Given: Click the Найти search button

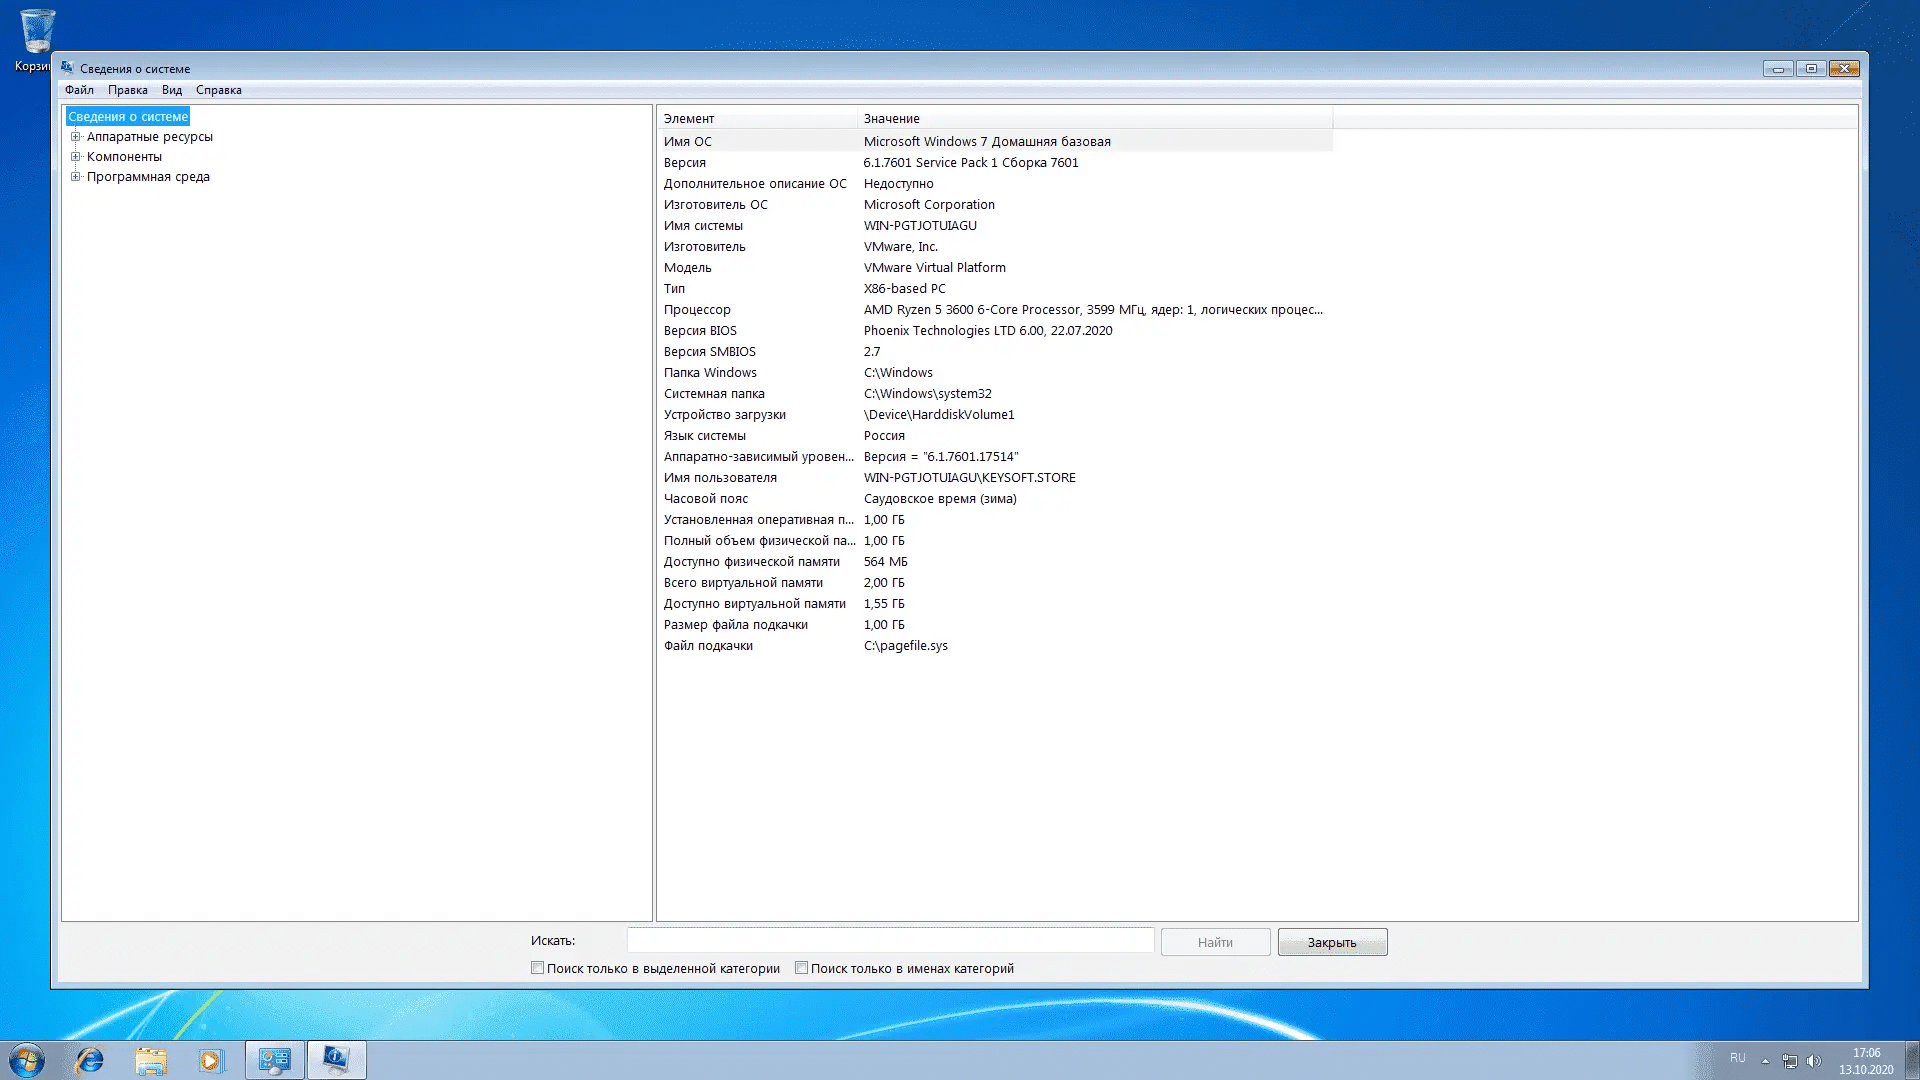Looking at the screenshot, I should (1215, 942).
